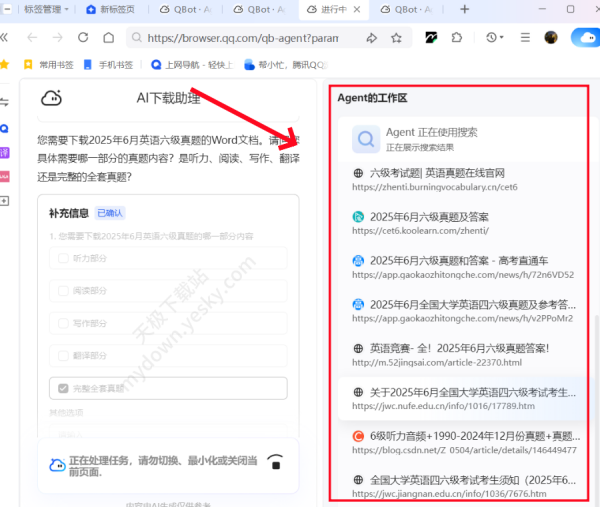Open 2025年6月六级真题及答案 search result
600x507 pixels.
click(429, 216)
